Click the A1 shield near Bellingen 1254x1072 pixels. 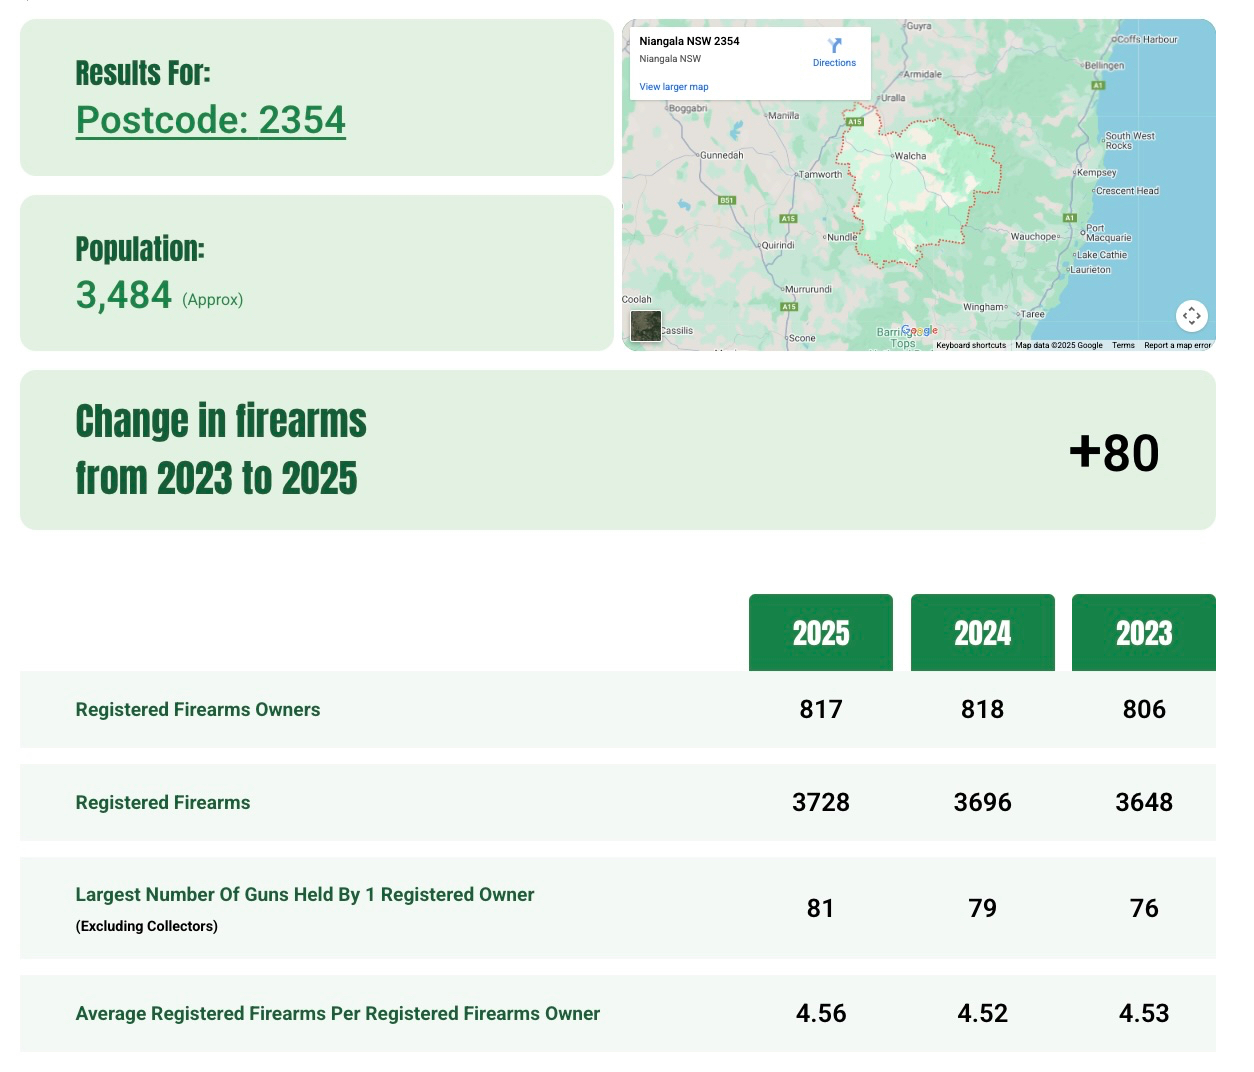(1097, 86)
